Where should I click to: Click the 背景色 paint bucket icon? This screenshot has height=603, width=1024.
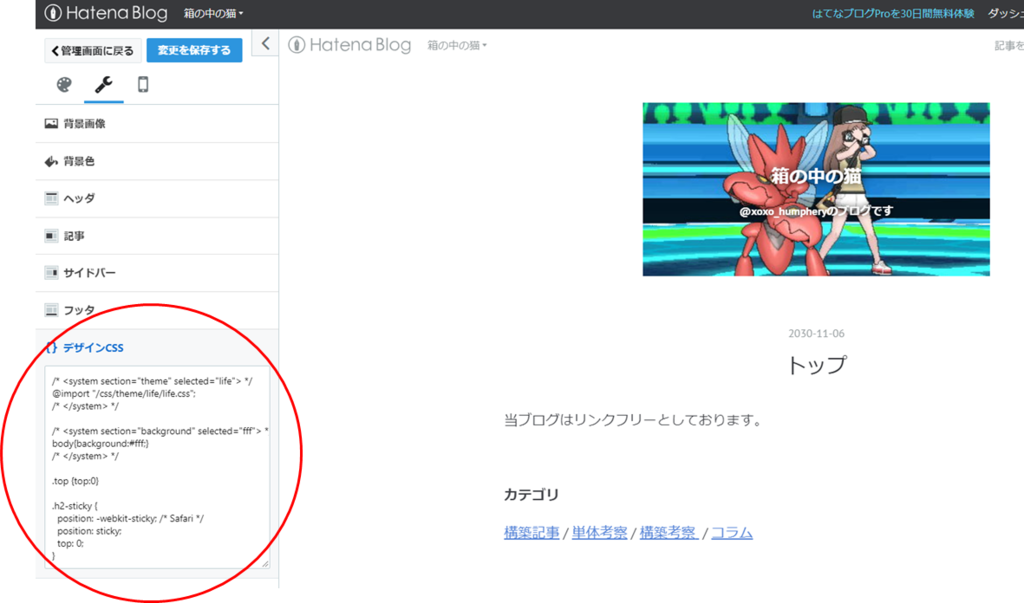pos(52,161)
